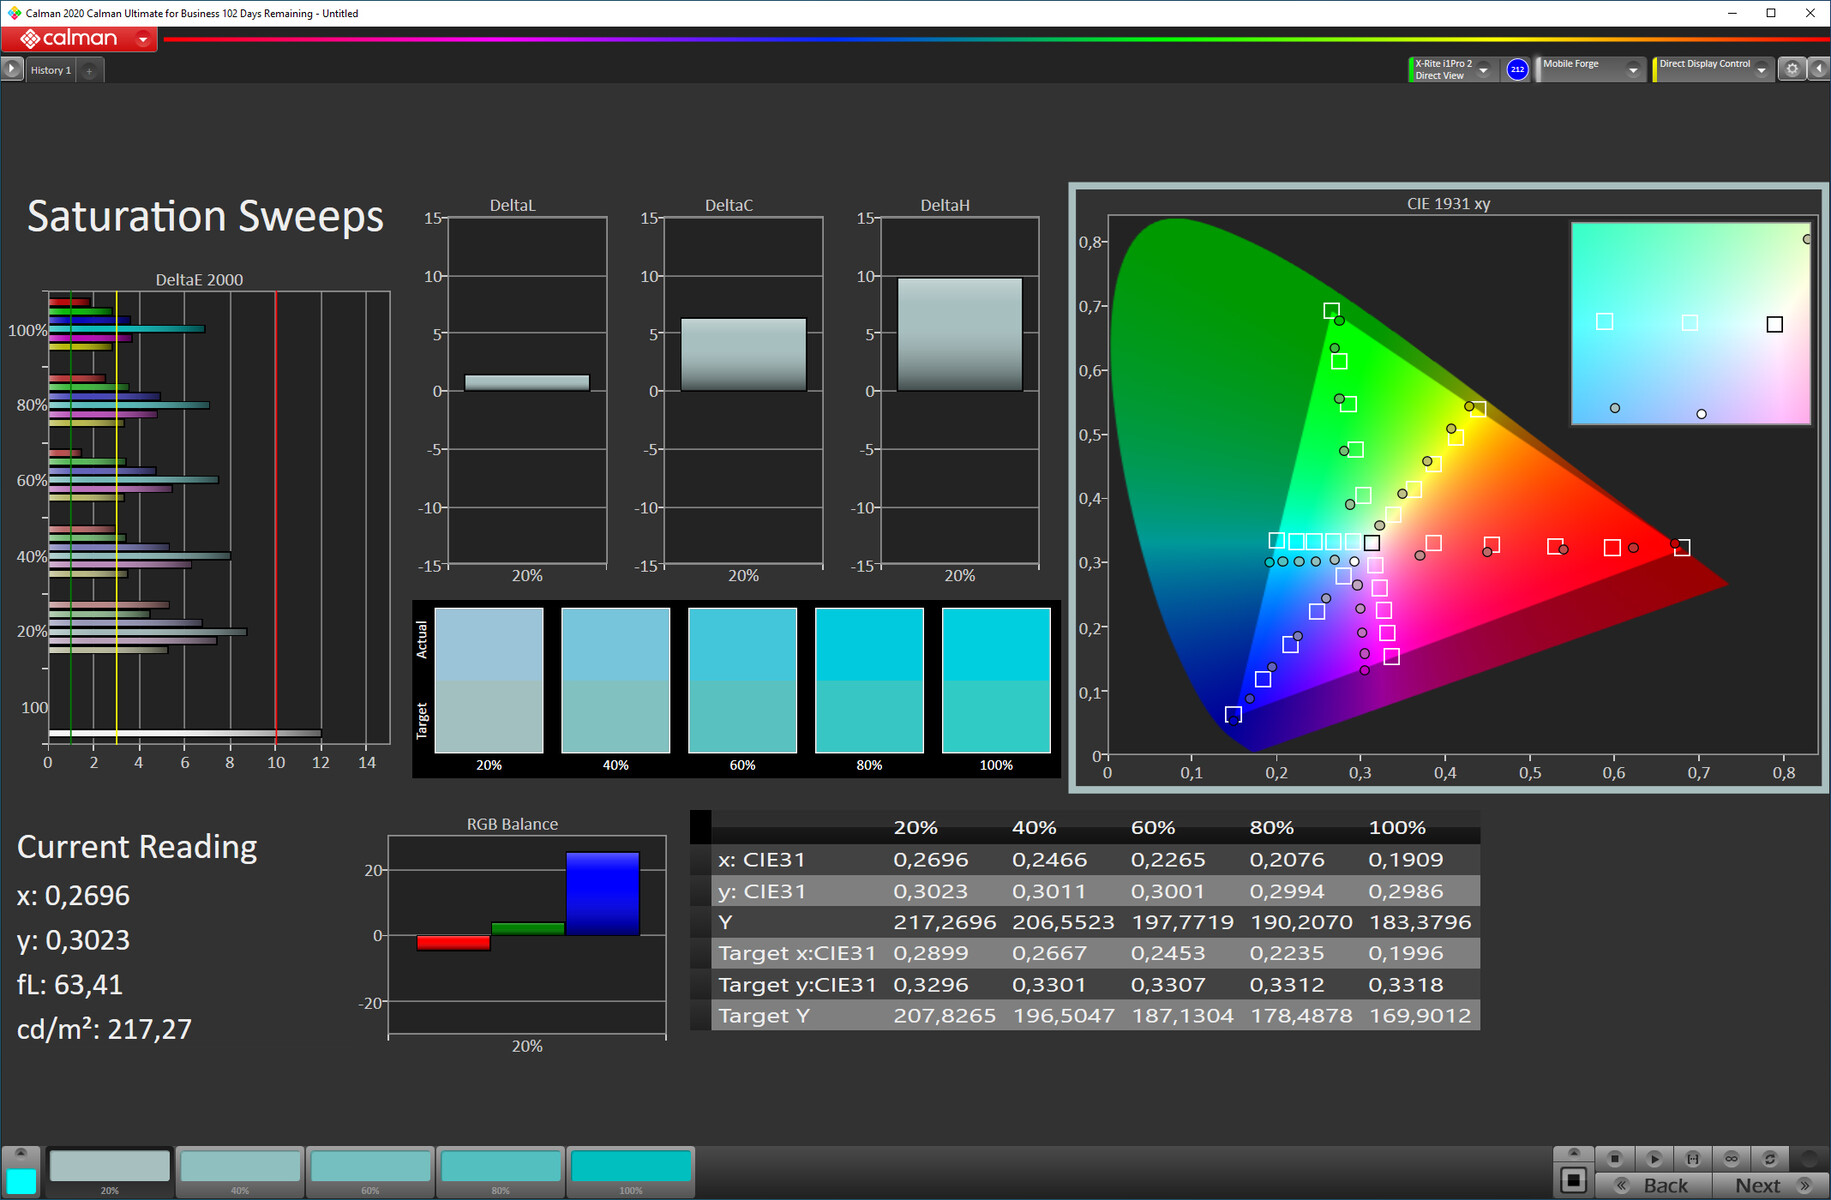This screenshot has width=1831, height=1200.
Task: Select the 60% saturation swatch in bottom strip
Action: (x=370, y=1171)
